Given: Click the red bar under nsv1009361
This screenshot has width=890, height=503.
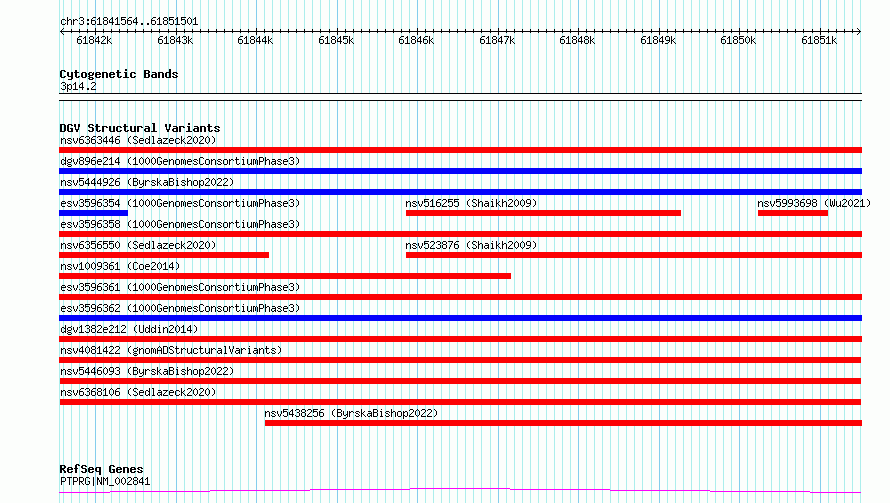Looking at the screenshot, I should point(285,276).
